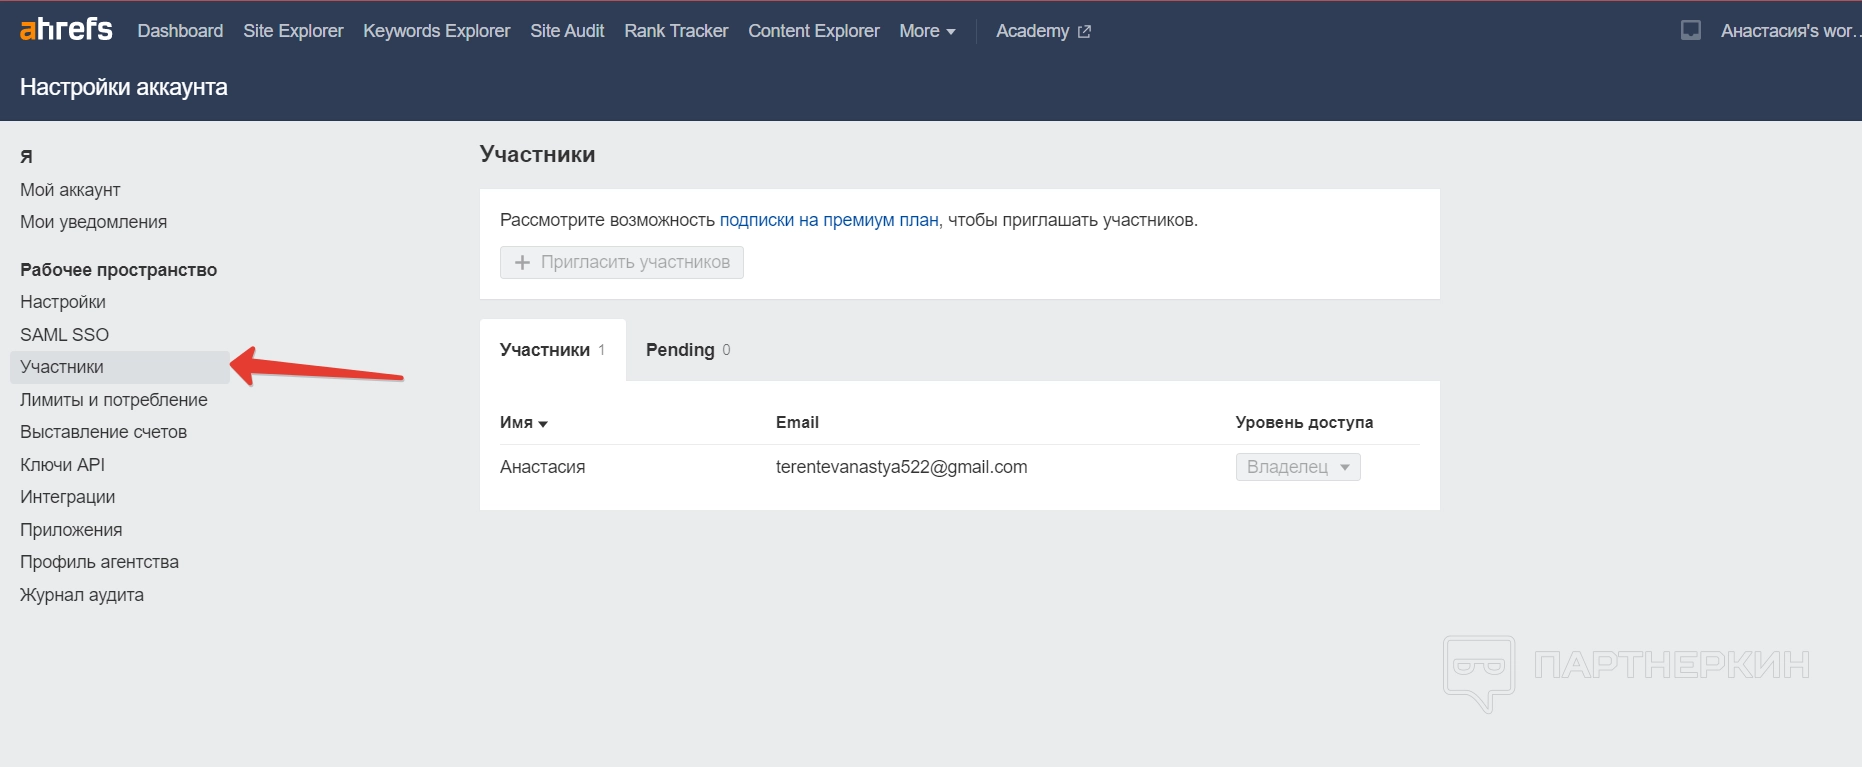1862x767 pixels.
Task: Open Site Explorer
Action: pos(293,31)
